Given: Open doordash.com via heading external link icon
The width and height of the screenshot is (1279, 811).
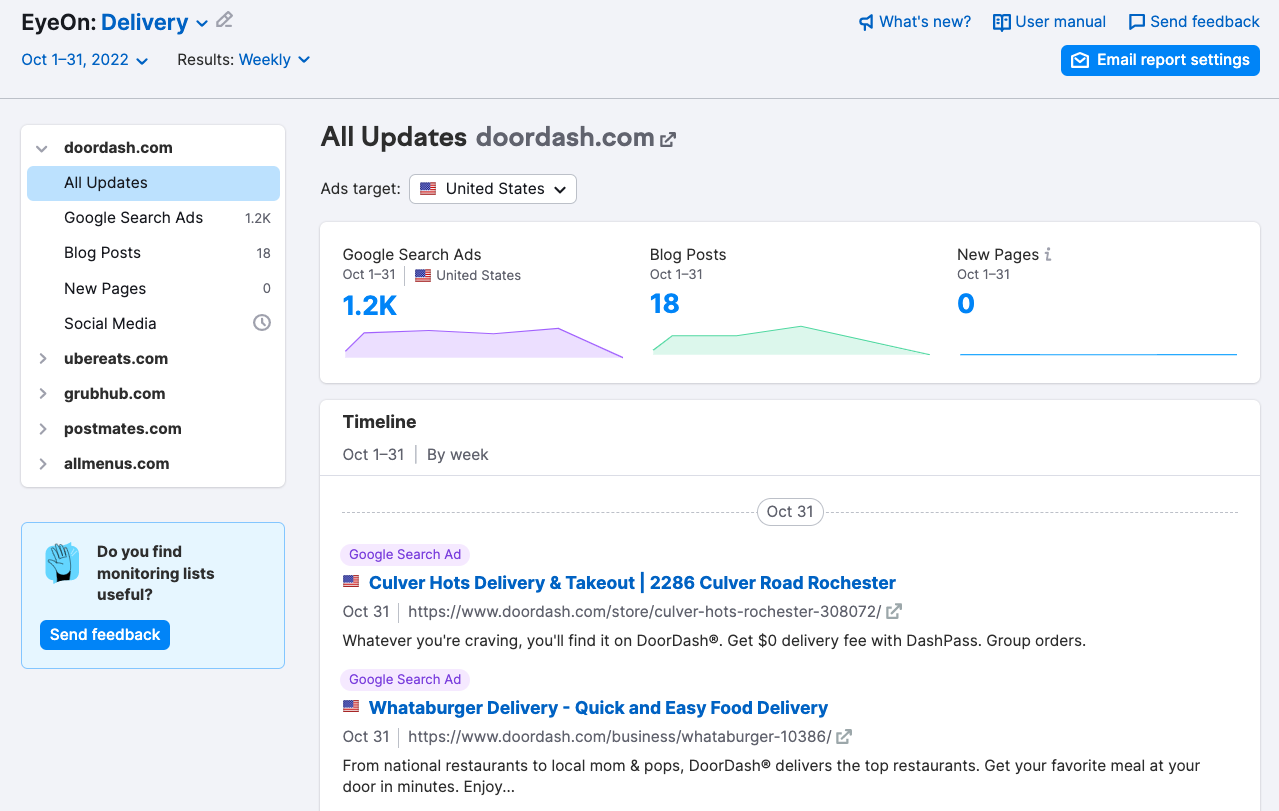Looking at the screenshot, I should coord(668,139).
